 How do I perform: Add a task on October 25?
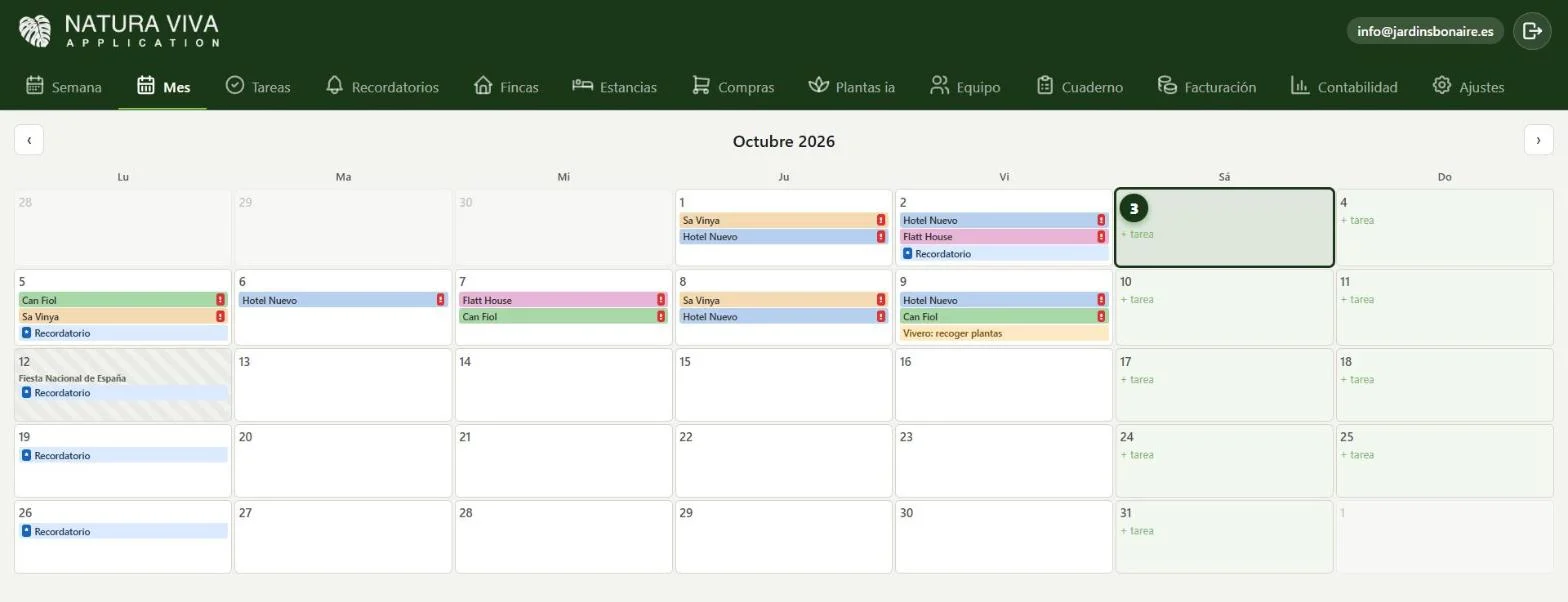point(1357,454)
